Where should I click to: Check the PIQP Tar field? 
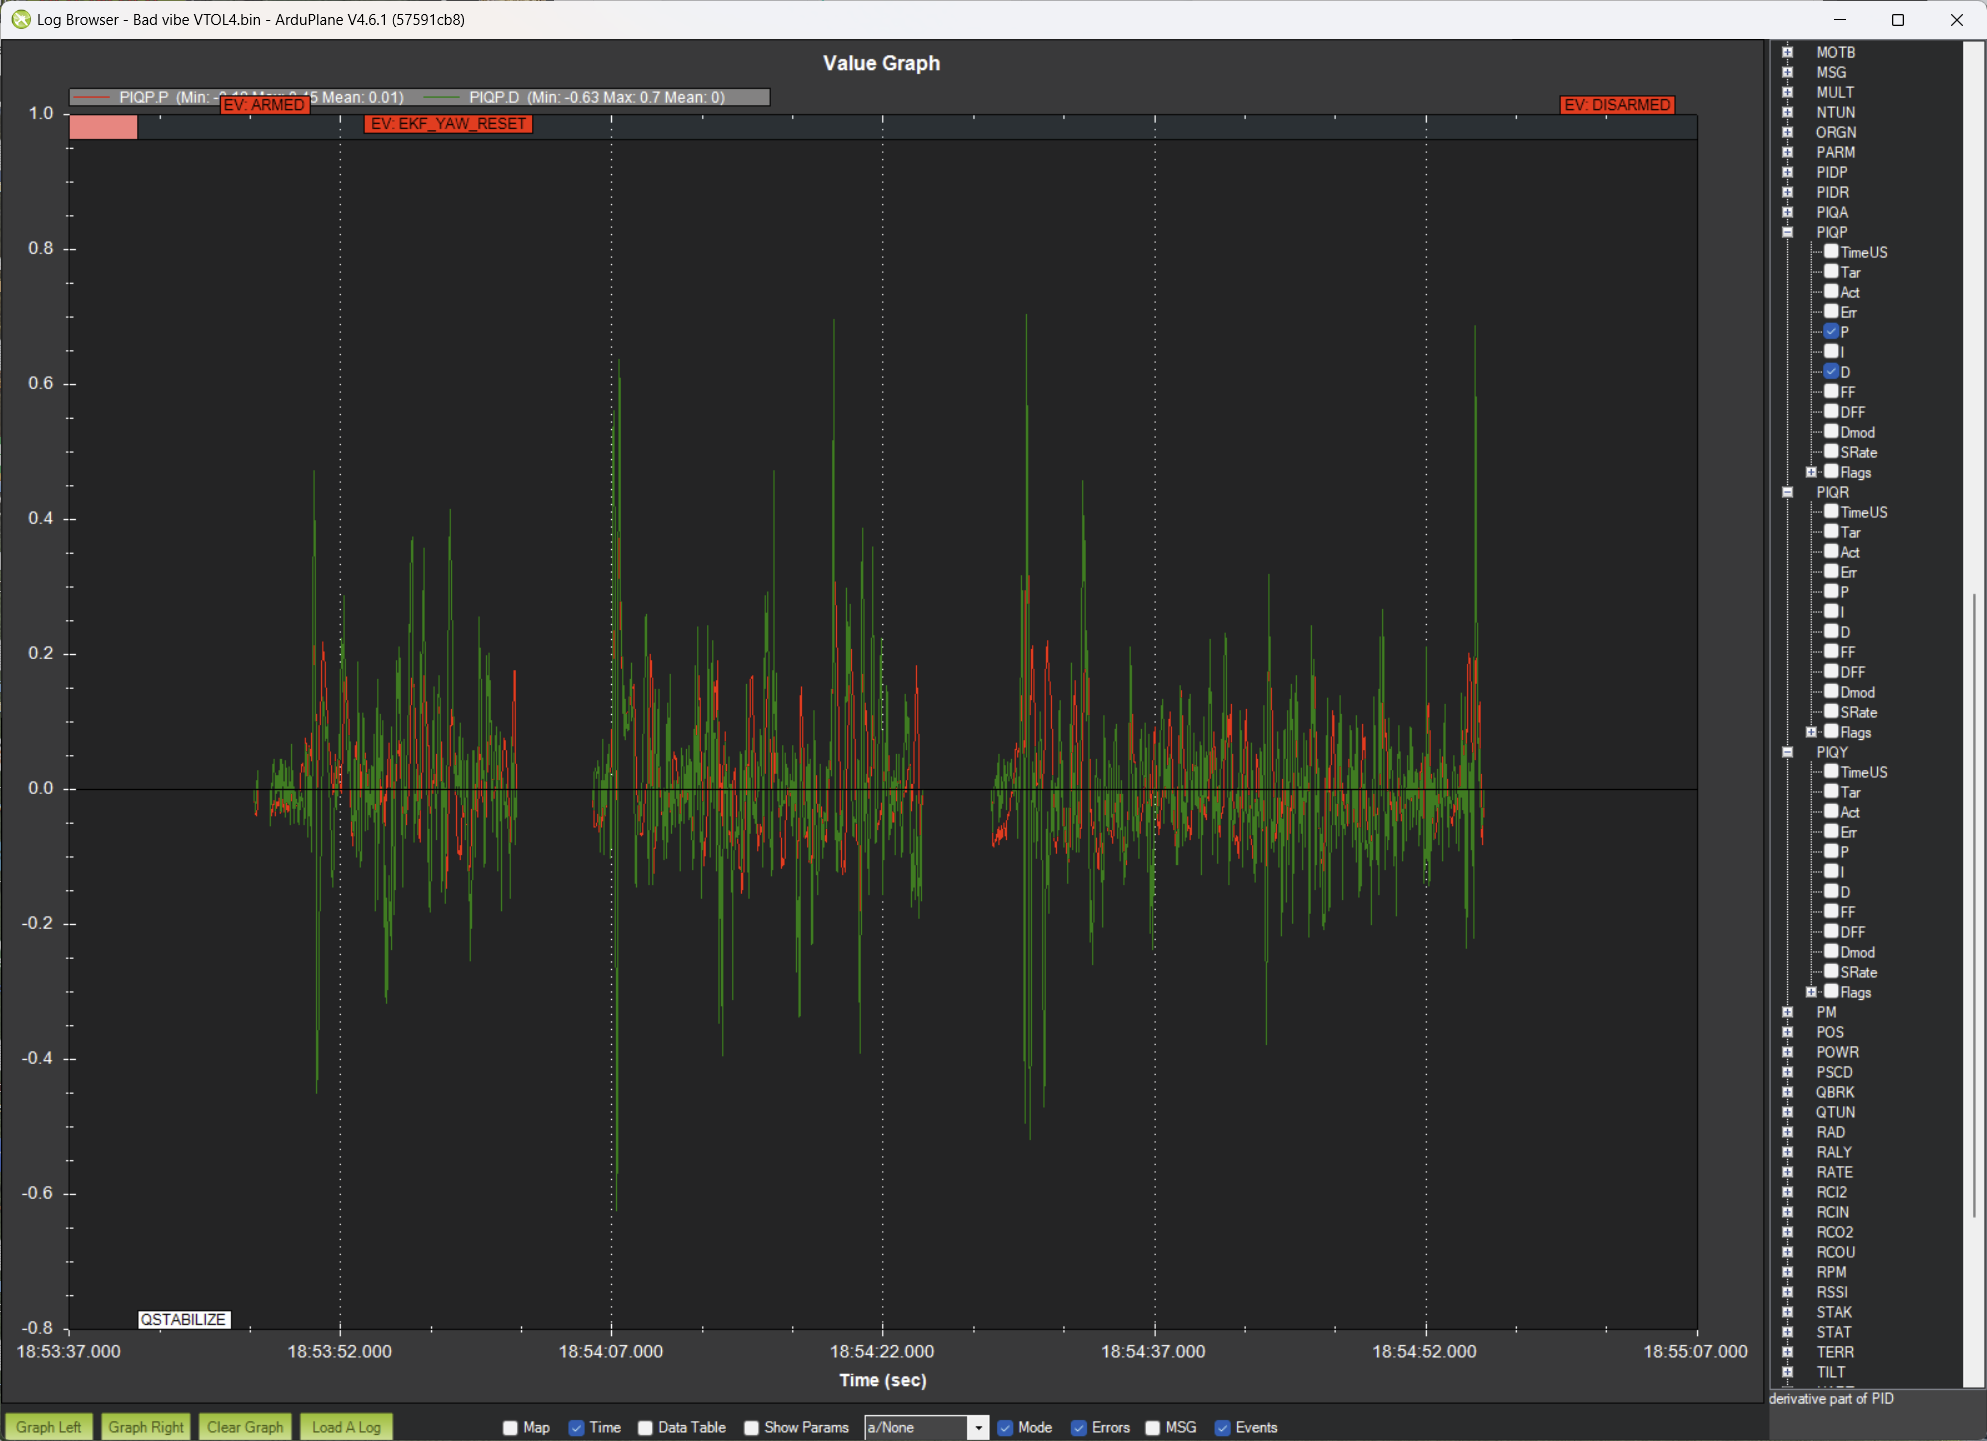[1831, 272]
